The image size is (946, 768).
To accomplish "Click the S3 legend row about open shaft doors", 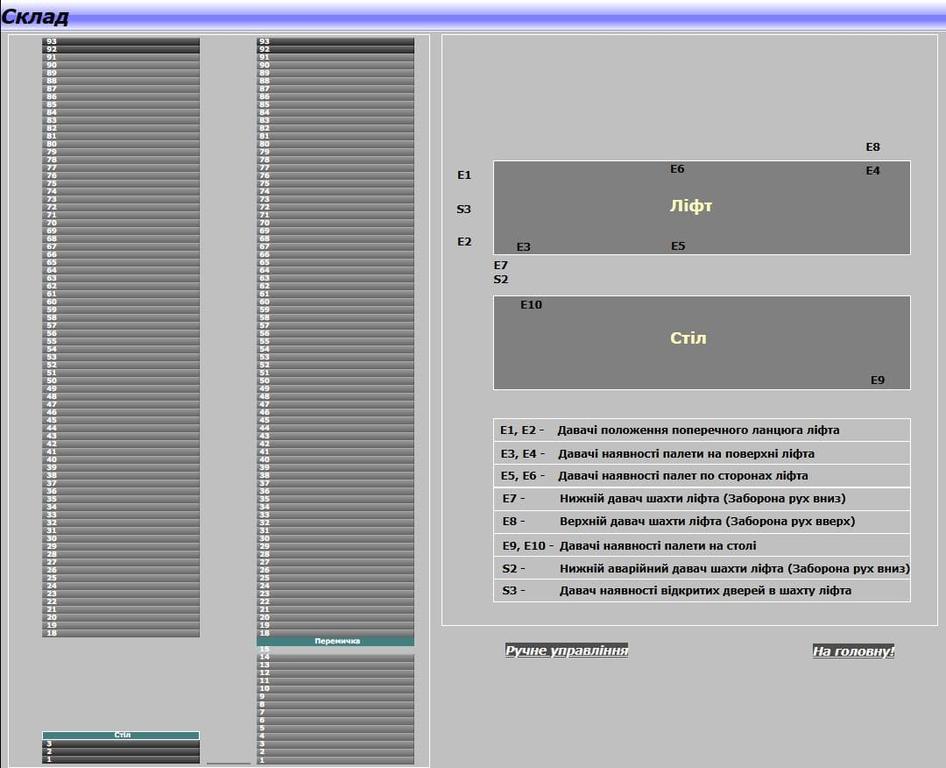I will 701,590.
